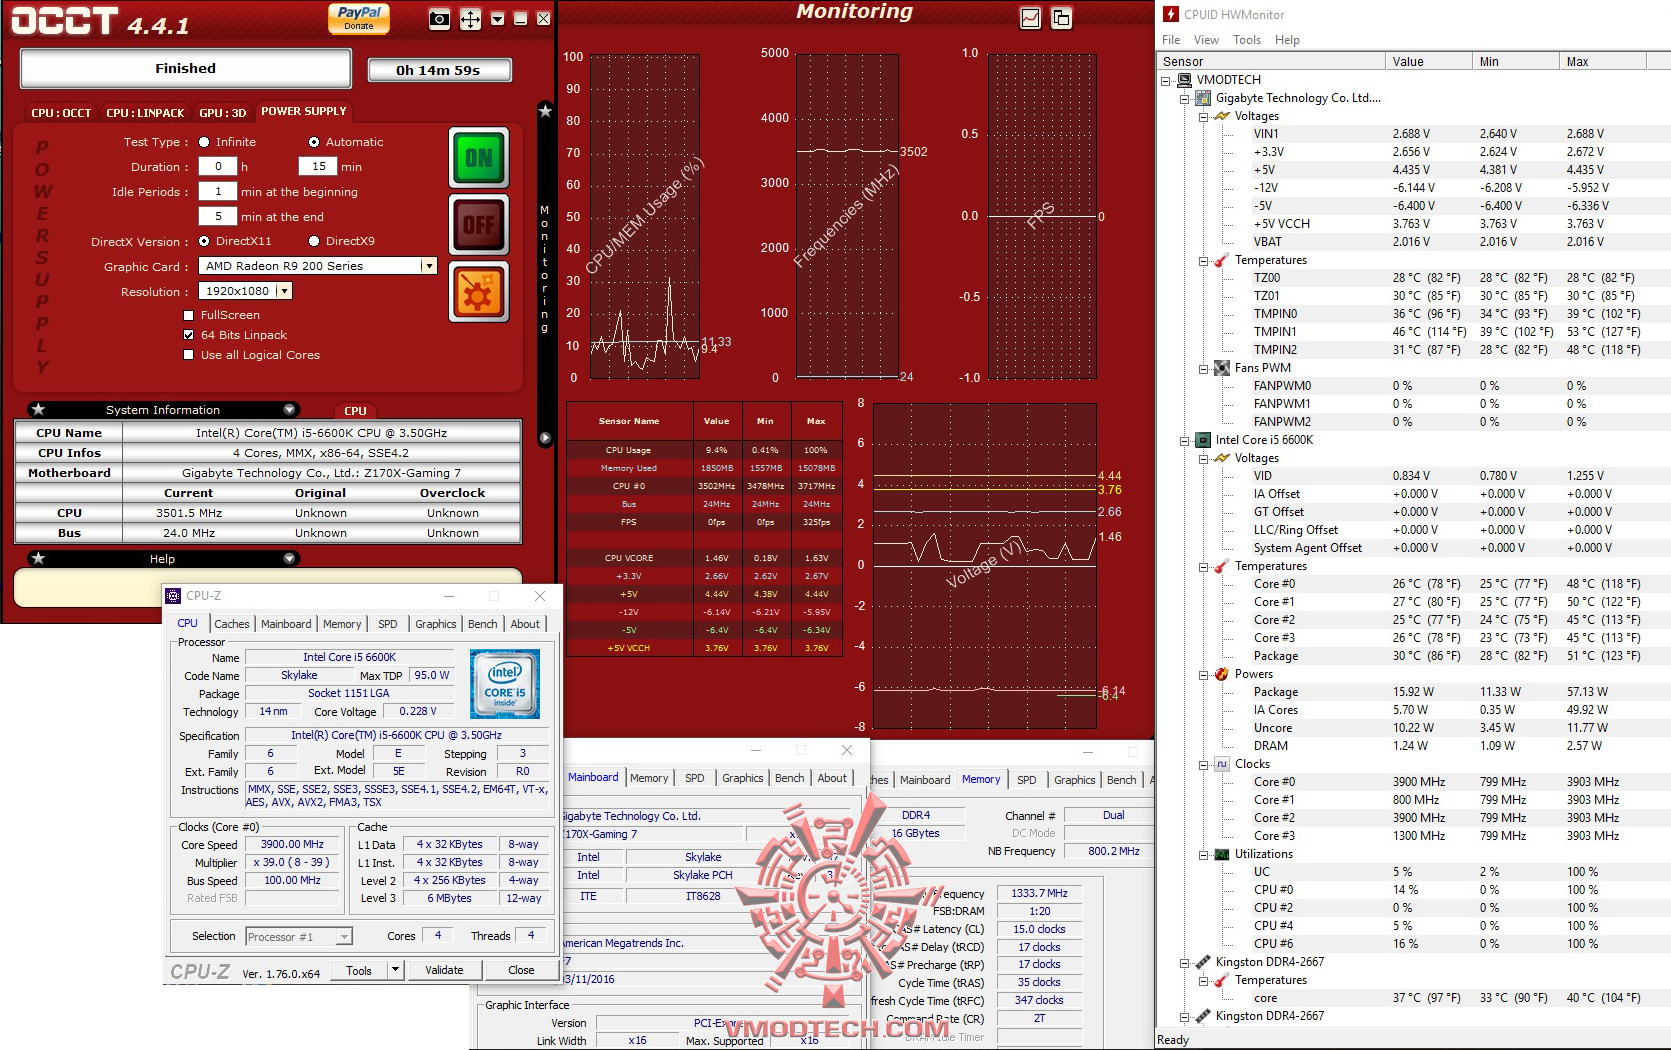Click the star icon on the Help bar

[38, 558]
